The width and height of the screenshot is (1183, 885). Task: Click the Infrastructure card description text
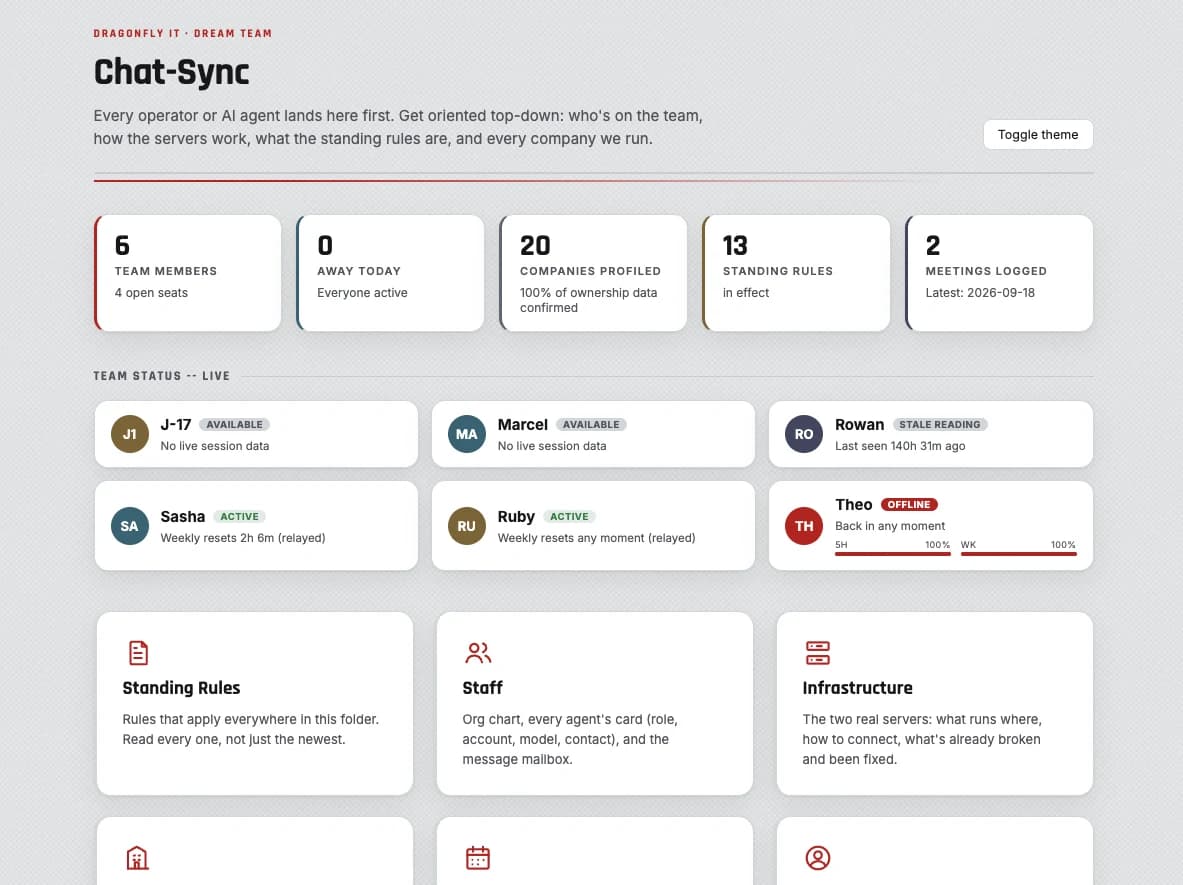point(922,739)
